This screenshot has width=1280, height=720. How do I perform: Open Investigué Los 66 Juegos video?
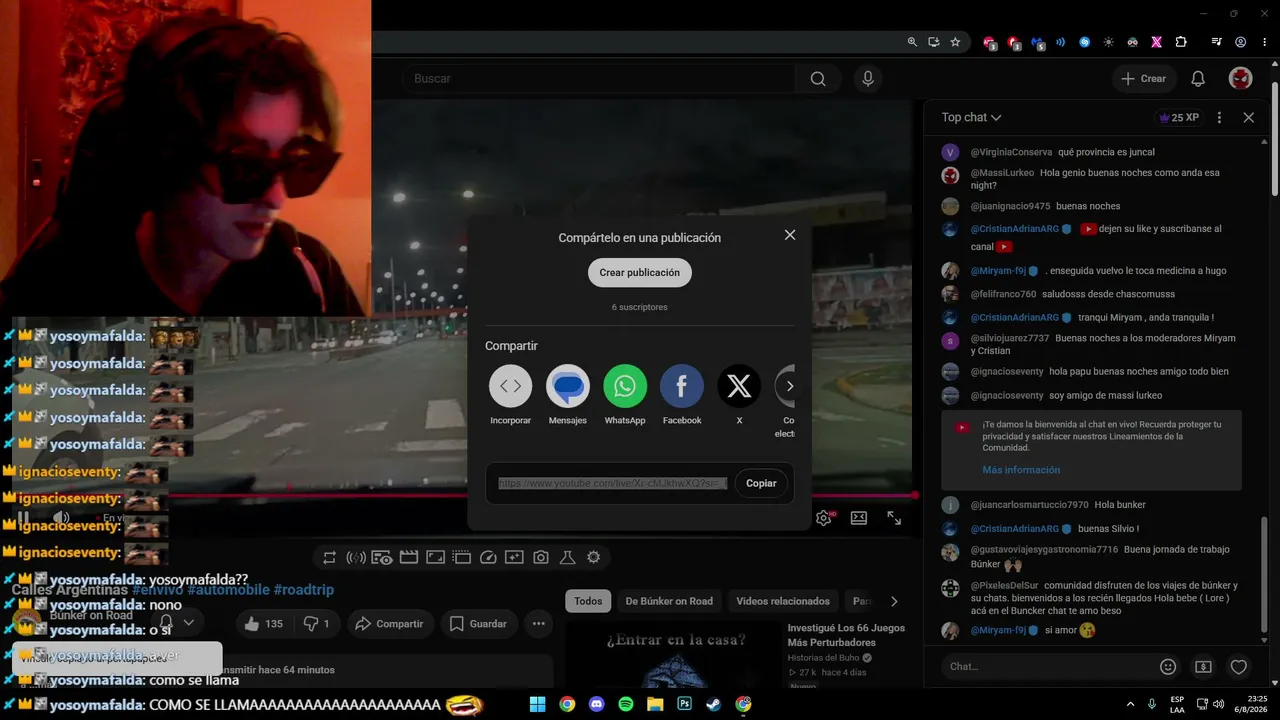[x=846, y=635]
